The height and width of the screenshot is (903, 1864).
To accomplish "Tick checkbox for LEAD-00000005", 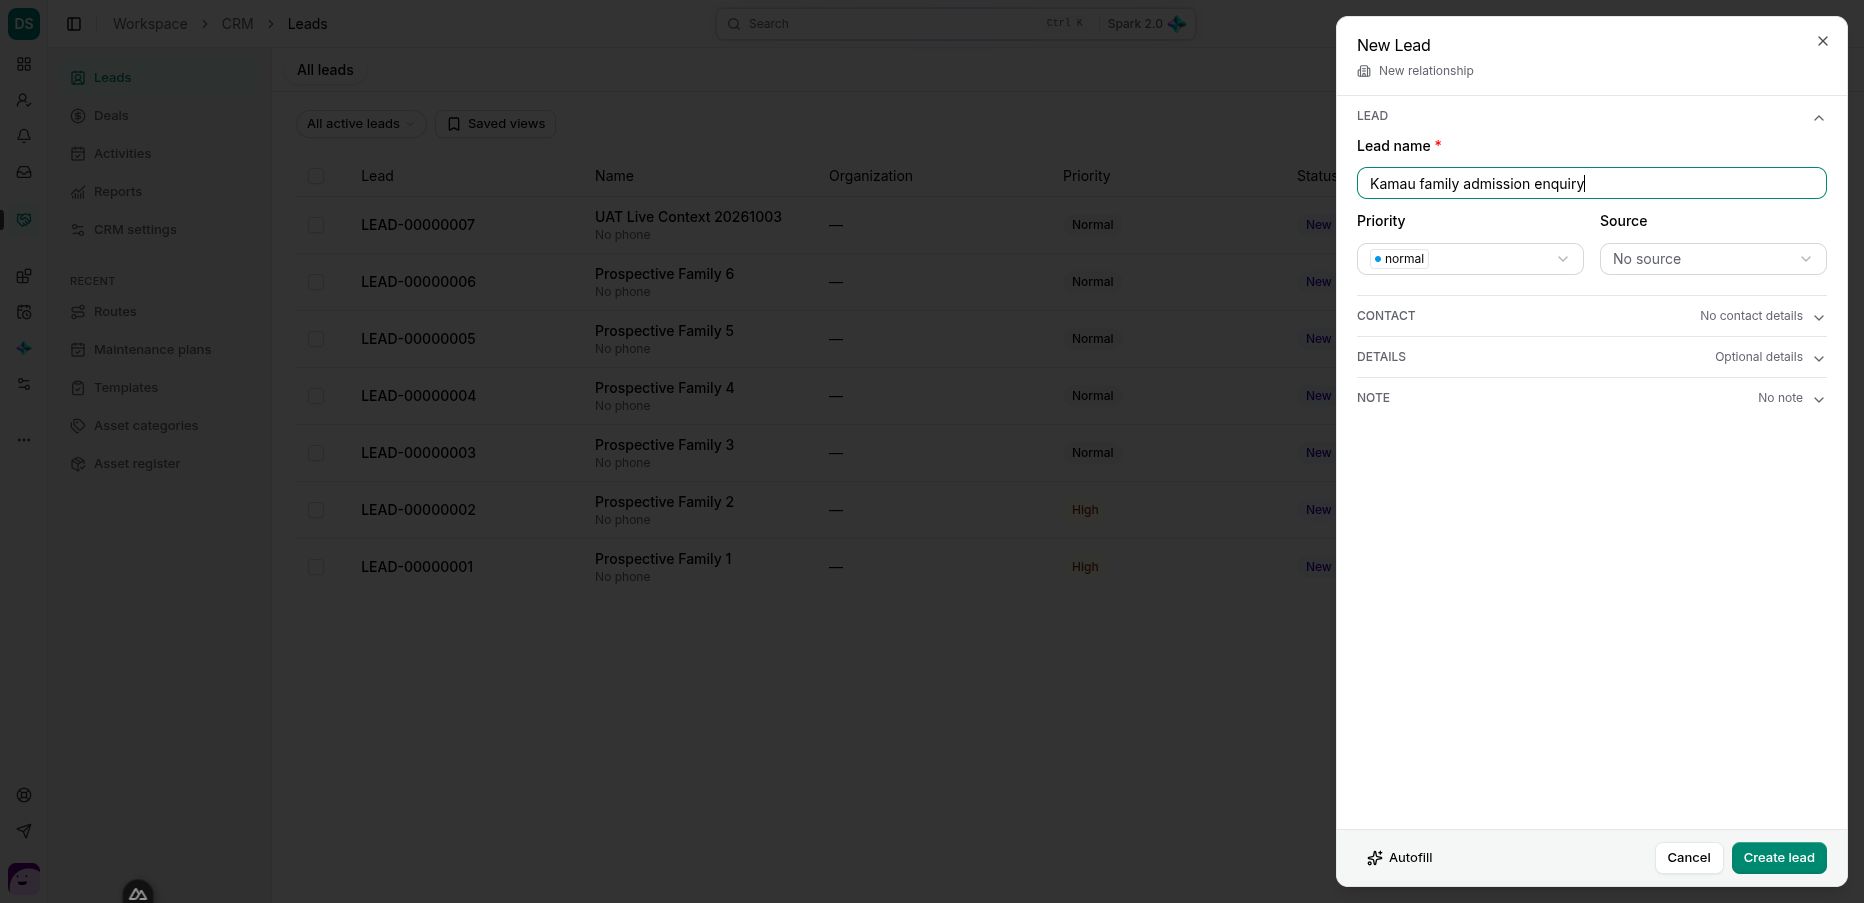I will click(316, 339).
